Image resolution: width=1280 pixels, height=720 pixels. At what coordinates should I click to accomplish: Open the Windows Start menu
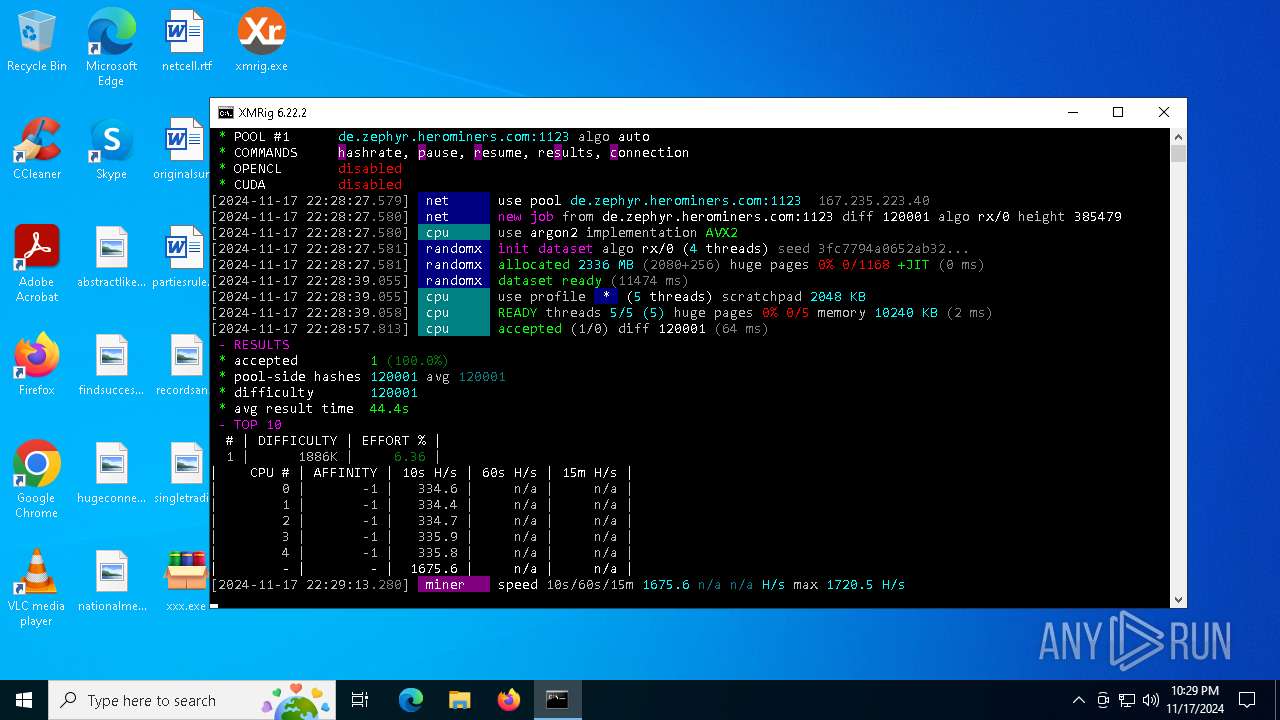pos(24,700)
